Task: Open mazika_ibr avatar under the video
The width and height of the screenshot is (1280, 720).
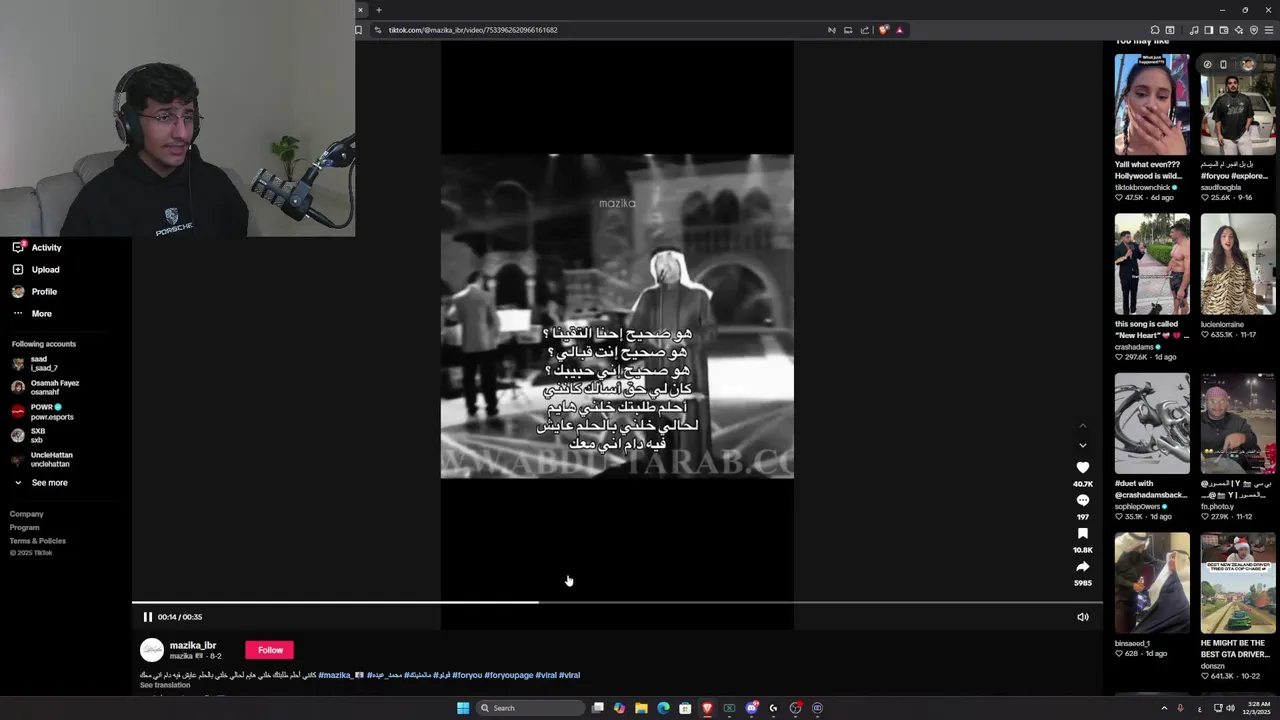Action: pyautogui.click(x=152, y=650)
